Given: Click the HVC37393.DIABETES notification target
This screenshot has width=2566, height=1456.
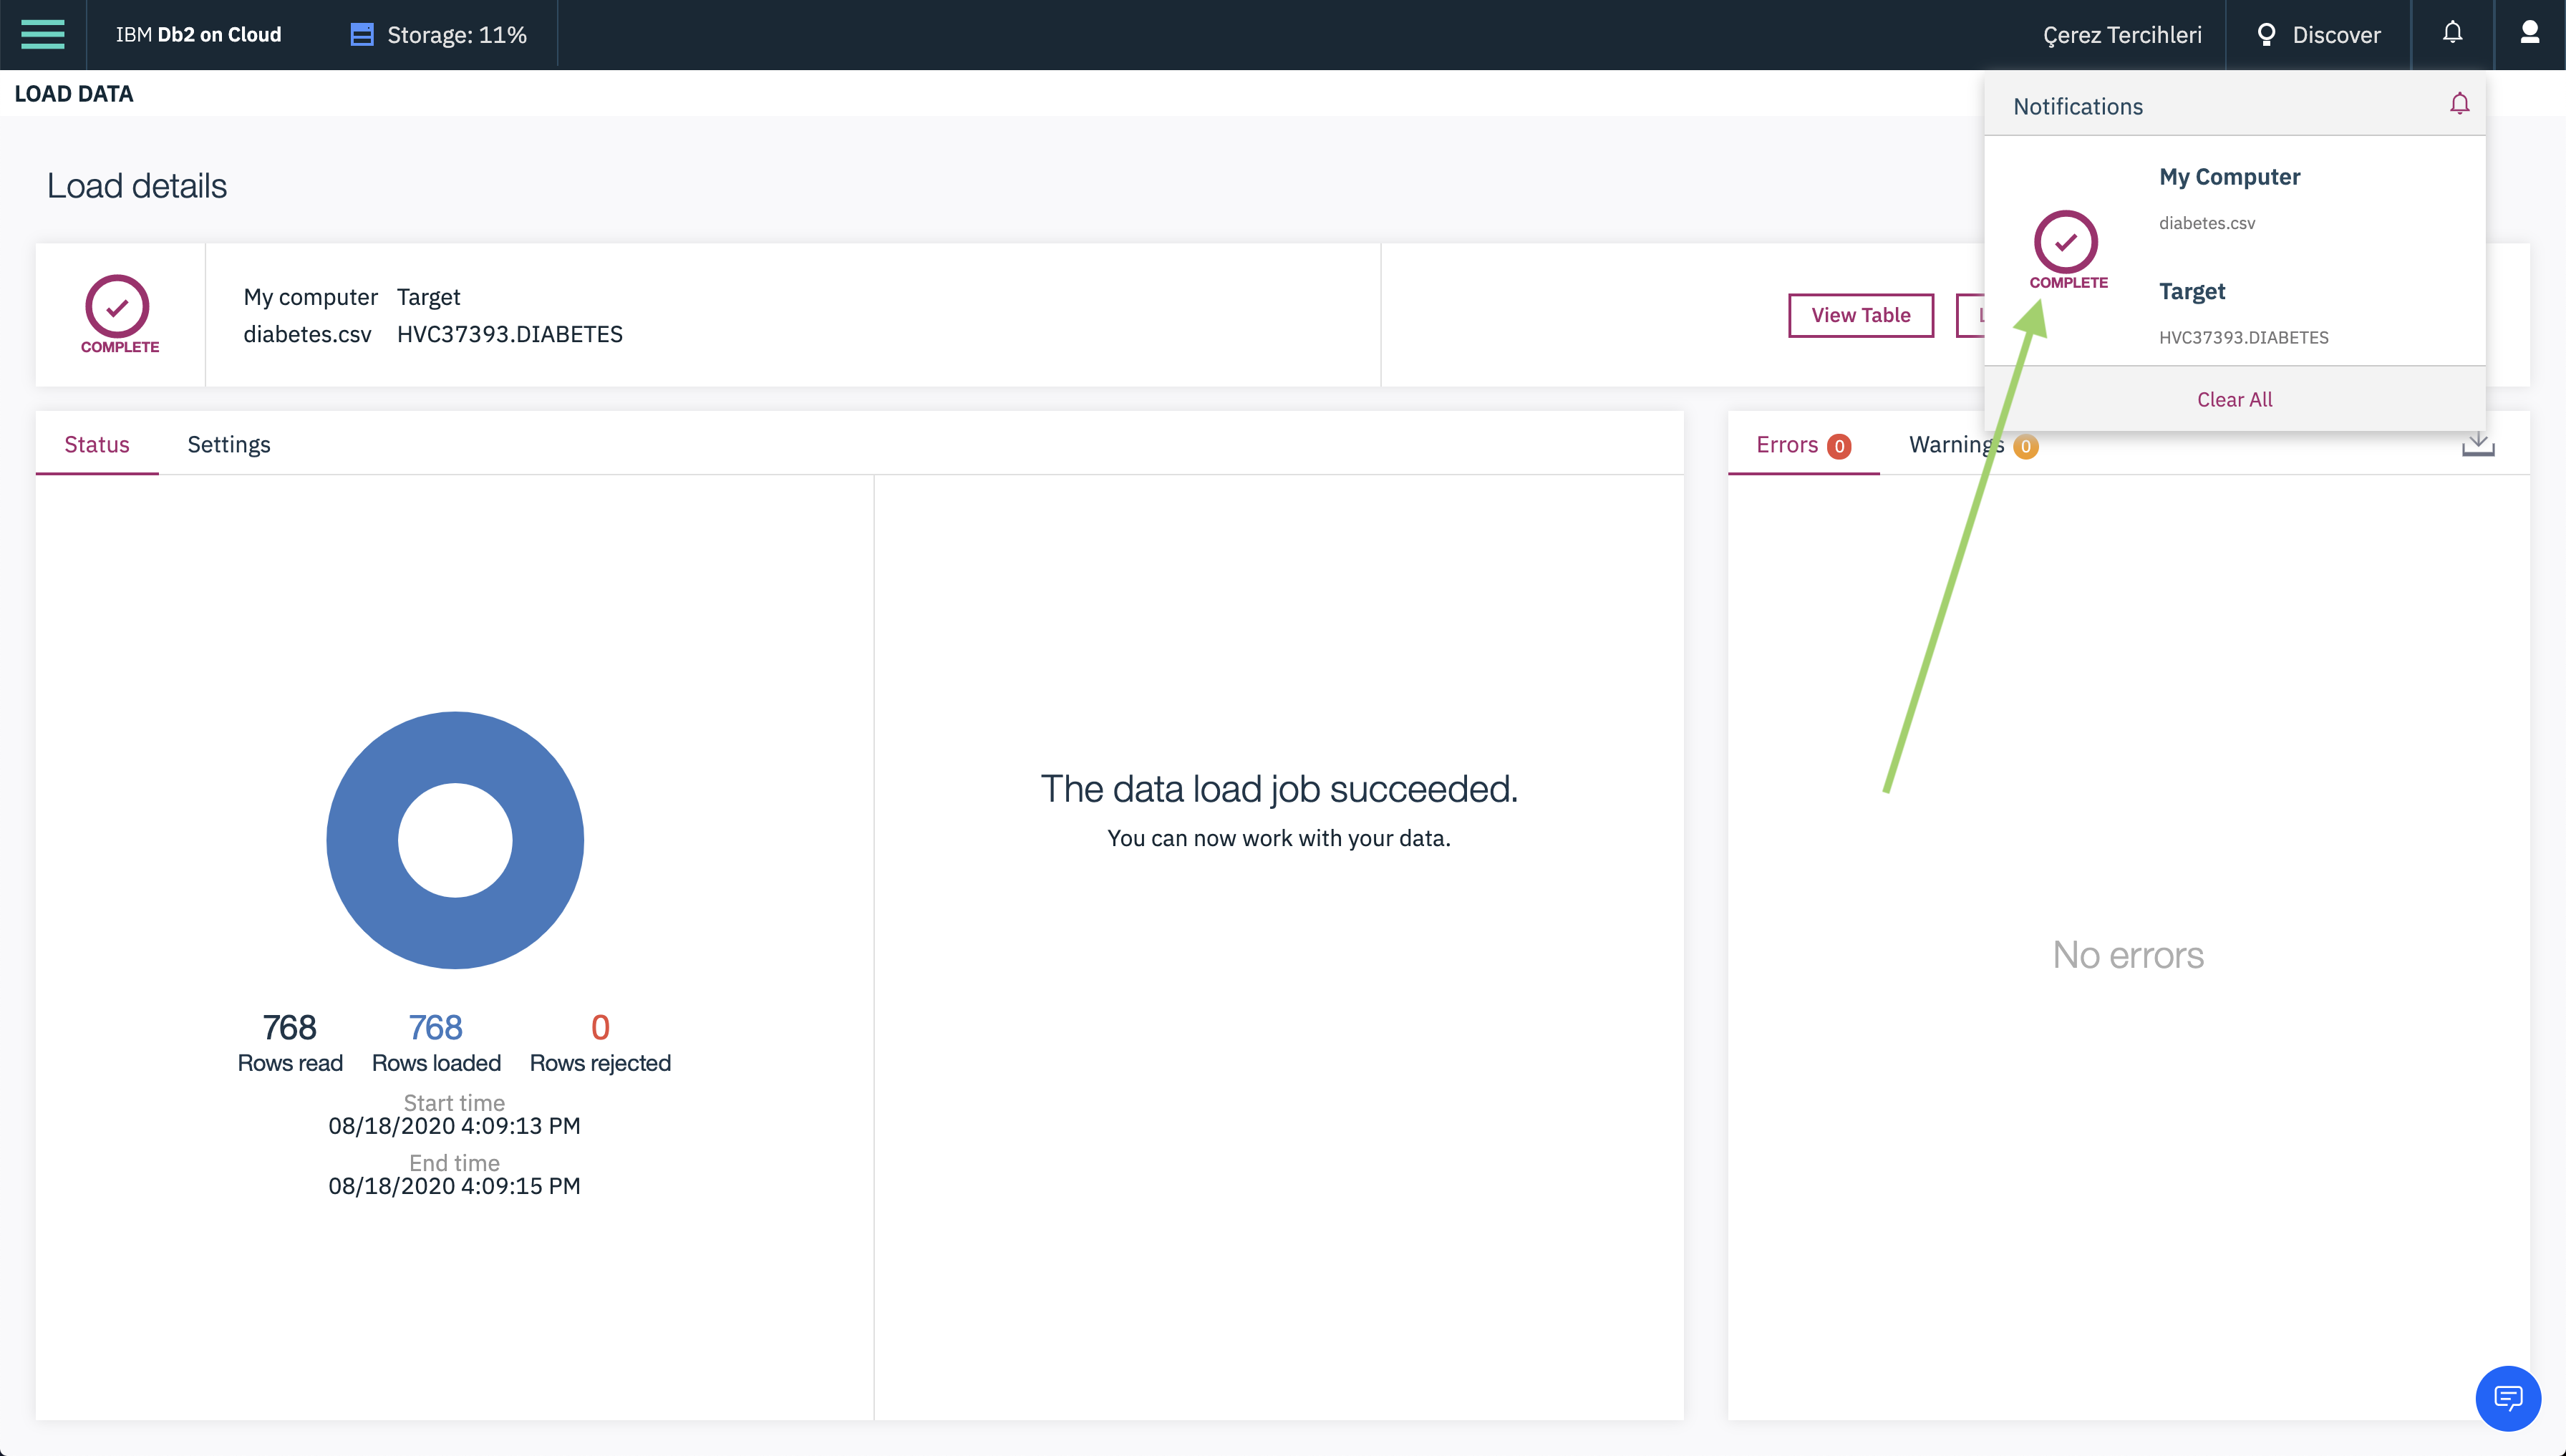Looking at the screenshot, I should (2243, 337).
